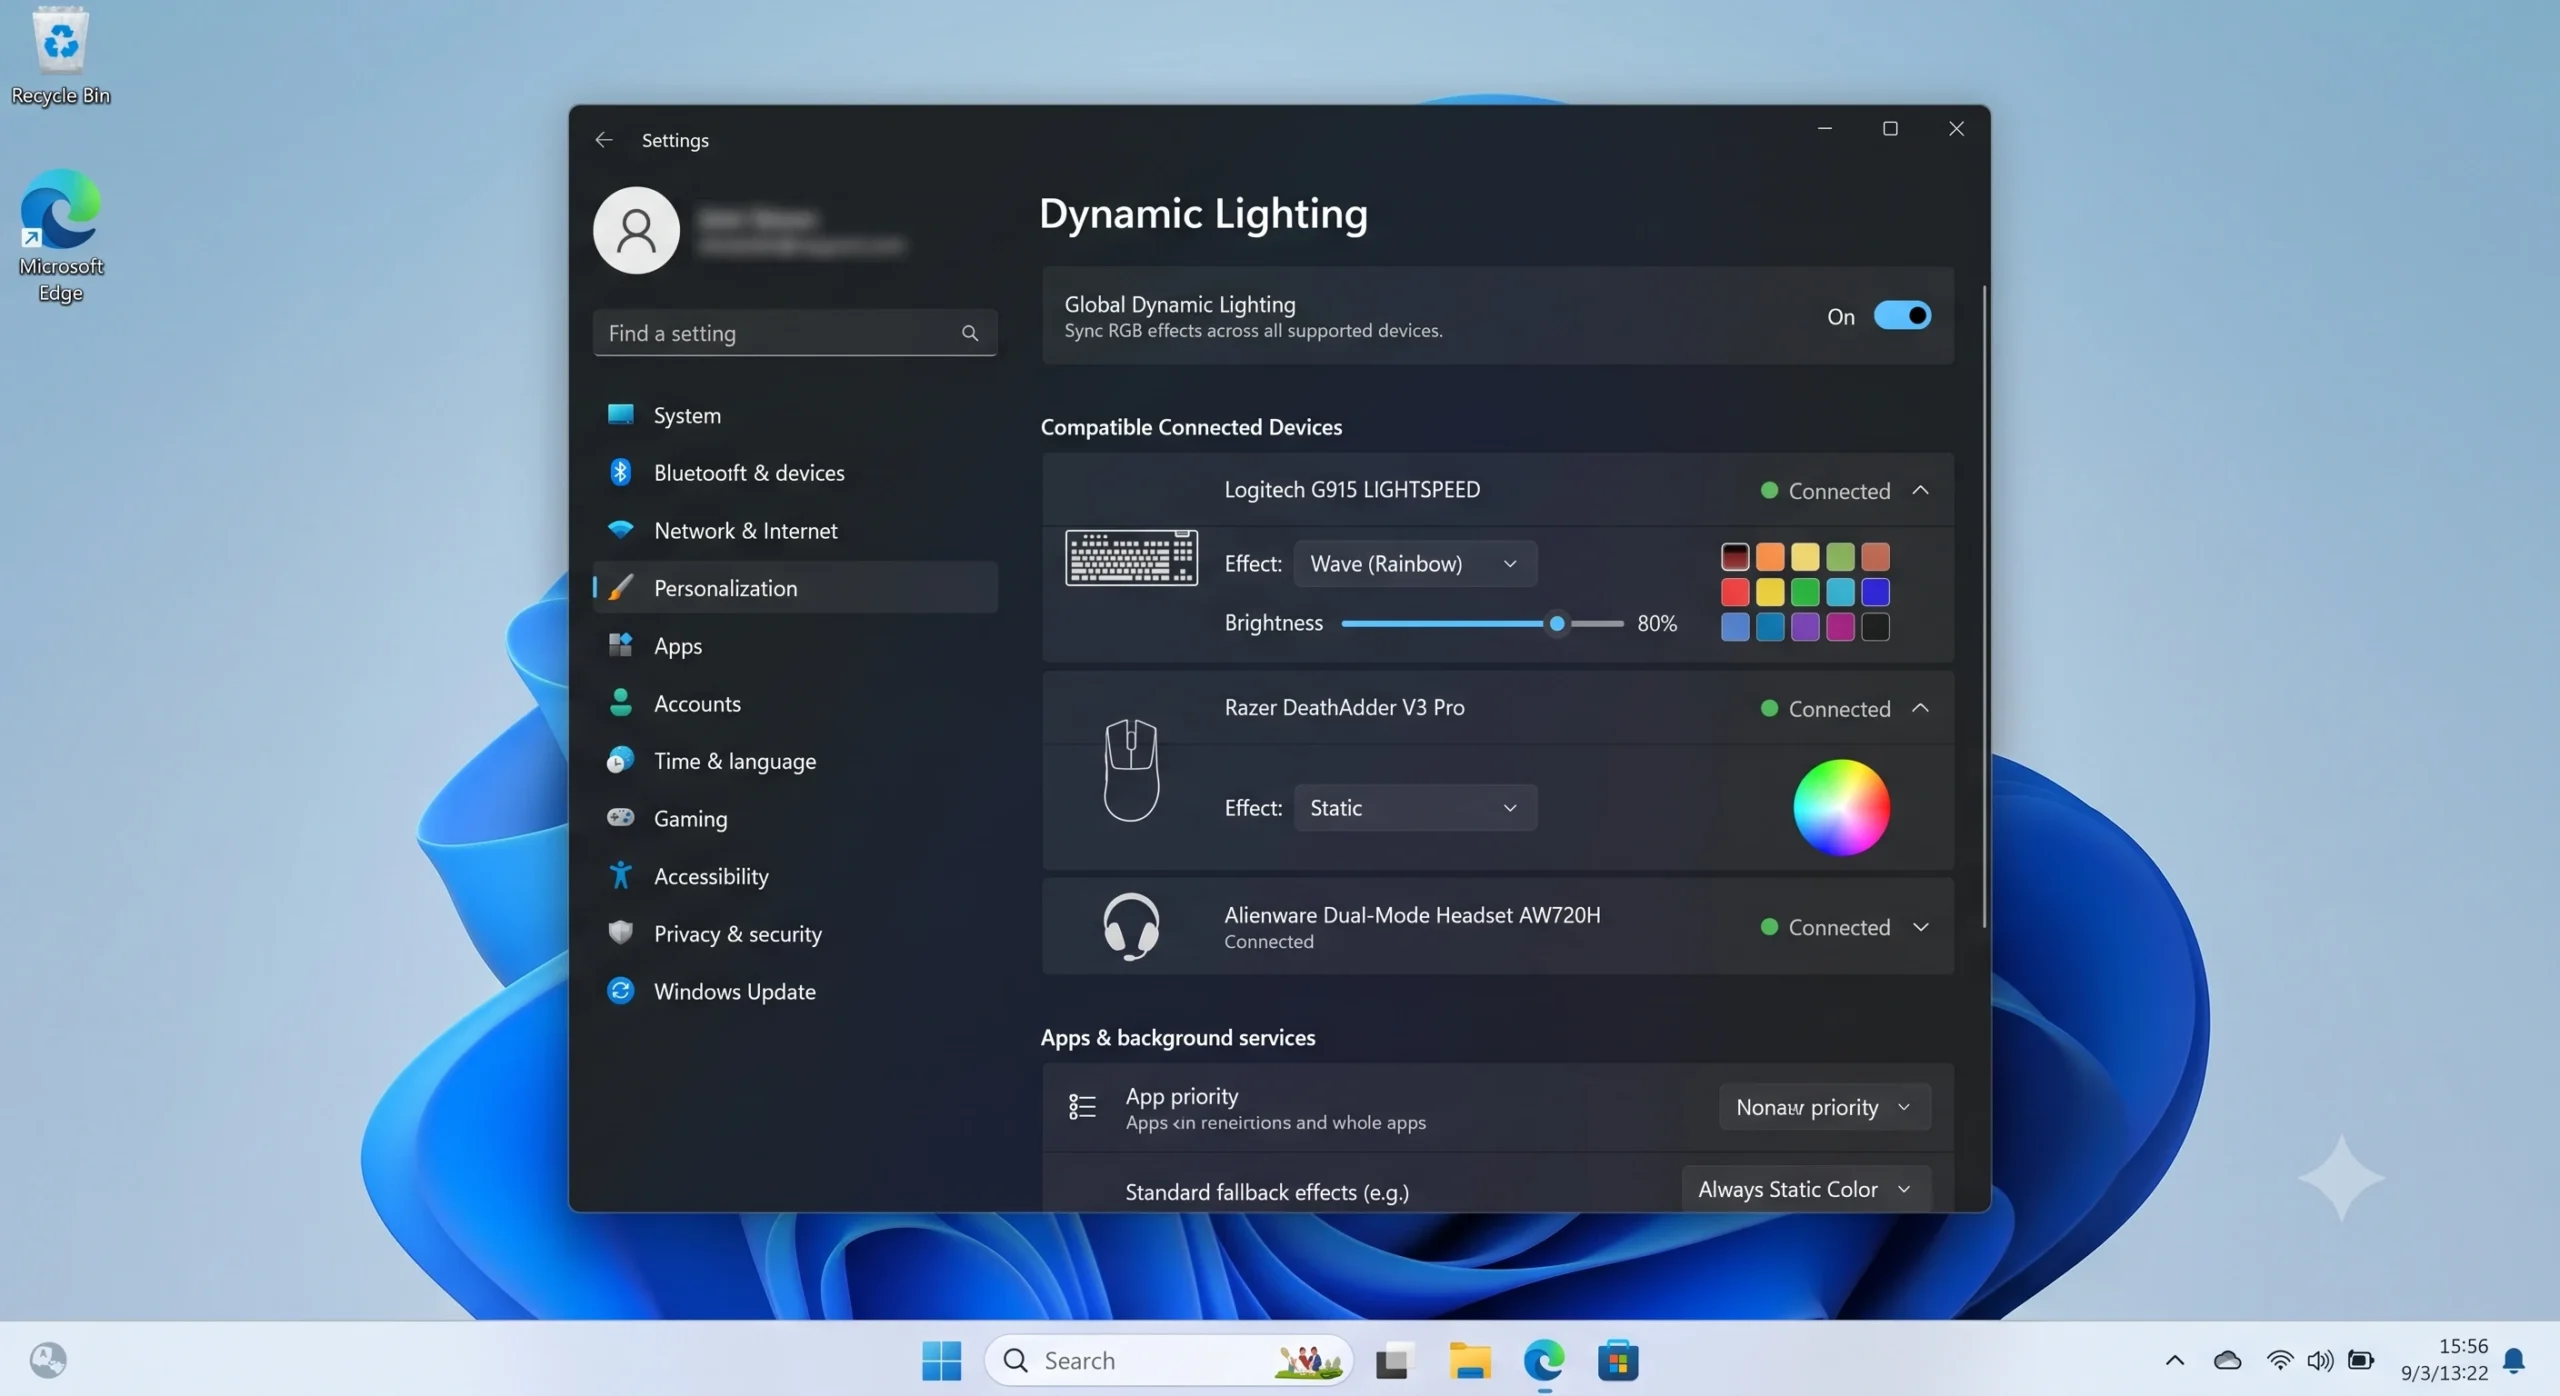Open Network & Internet category
Viewport: 2560px width, 1396px height.
[x=795, y=530]
